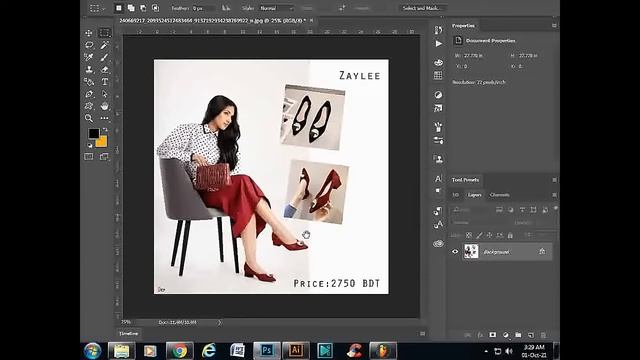Screen dimensions: 640x360
Task: Open the marquee tool preset picker
Action: [97, 8]
